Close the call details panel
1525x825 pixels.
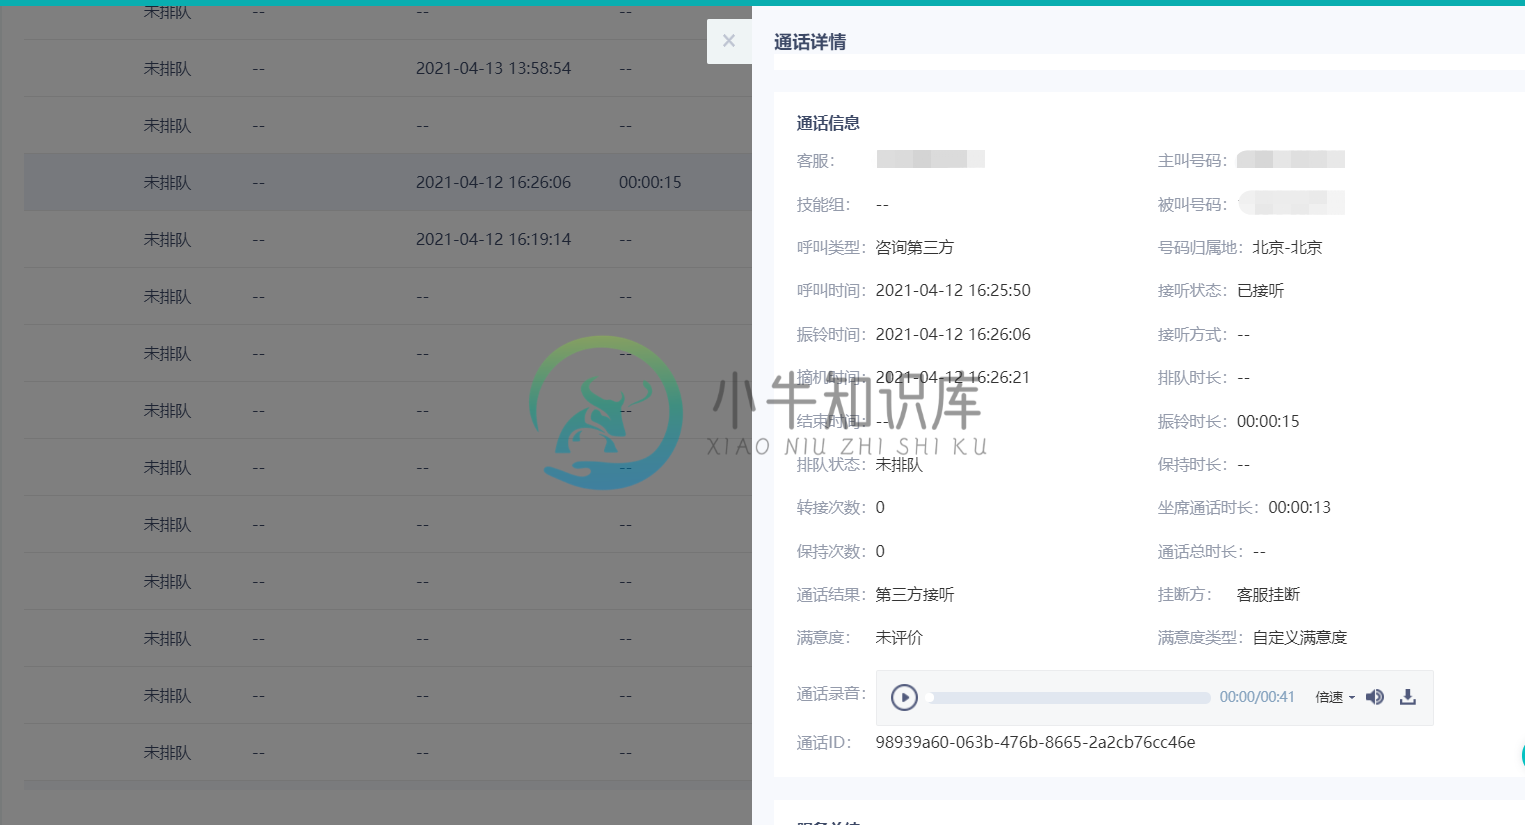tap(729, 41)
